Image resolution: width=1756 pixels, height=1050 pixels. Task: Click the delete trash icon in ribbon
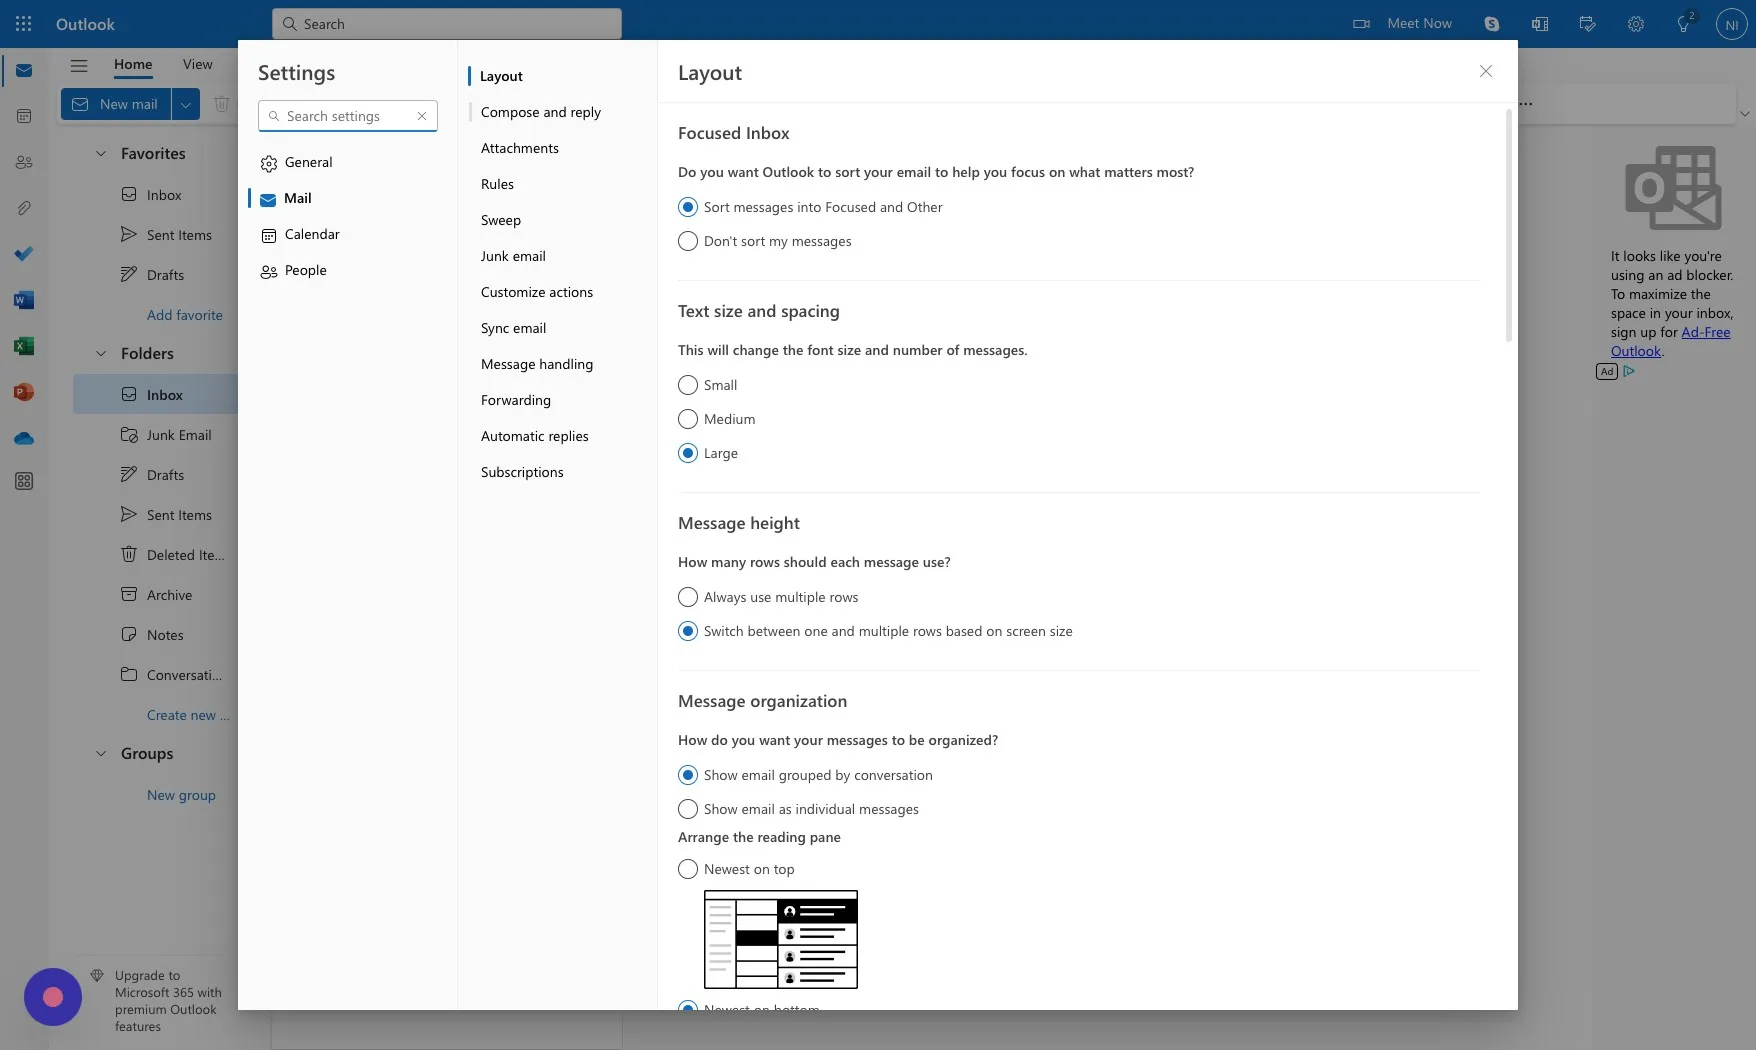tap(222, 103)
